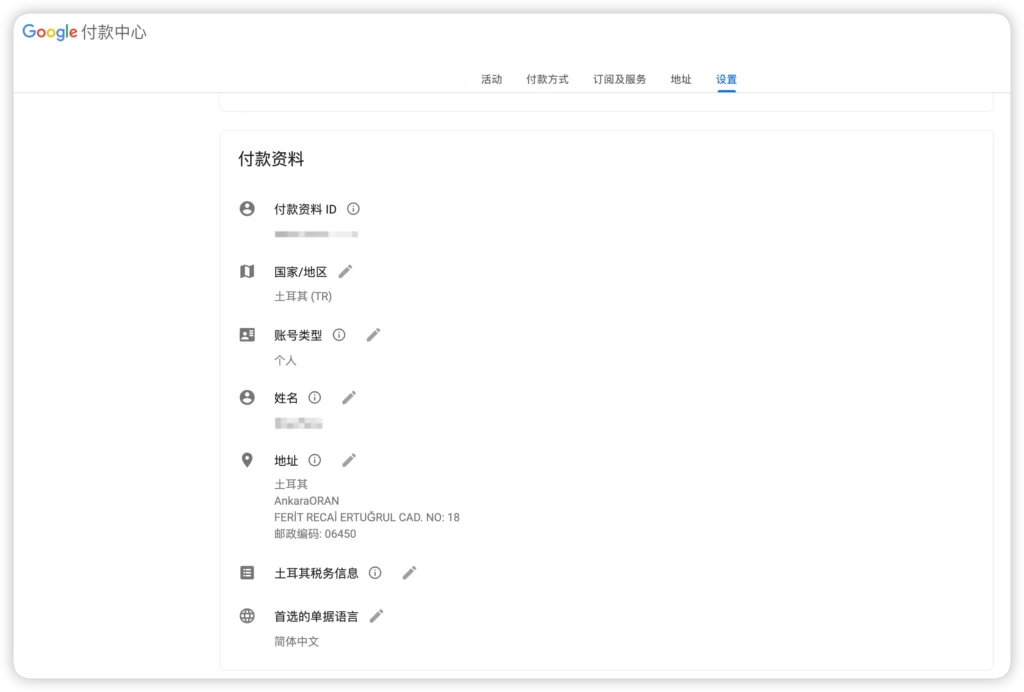
Task: Show info about 土耳其税务信息
Action: coord(375,573)
